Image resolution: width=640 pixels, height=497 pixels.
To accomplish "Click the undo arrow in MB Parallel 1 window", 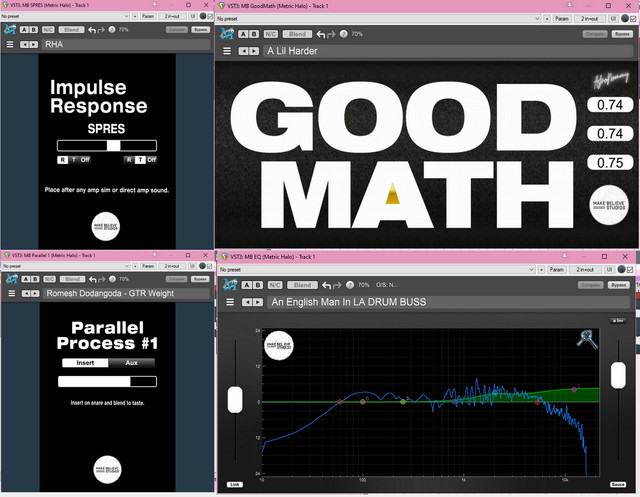I will (93, 279).
